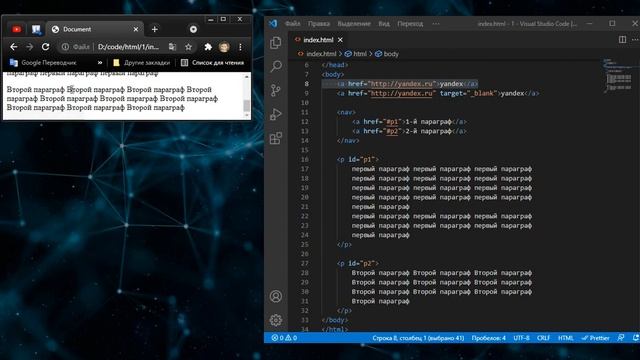The image size is (640, 360).
Task: Open the Chrome three-dot menu
Action: coord(240,47)
